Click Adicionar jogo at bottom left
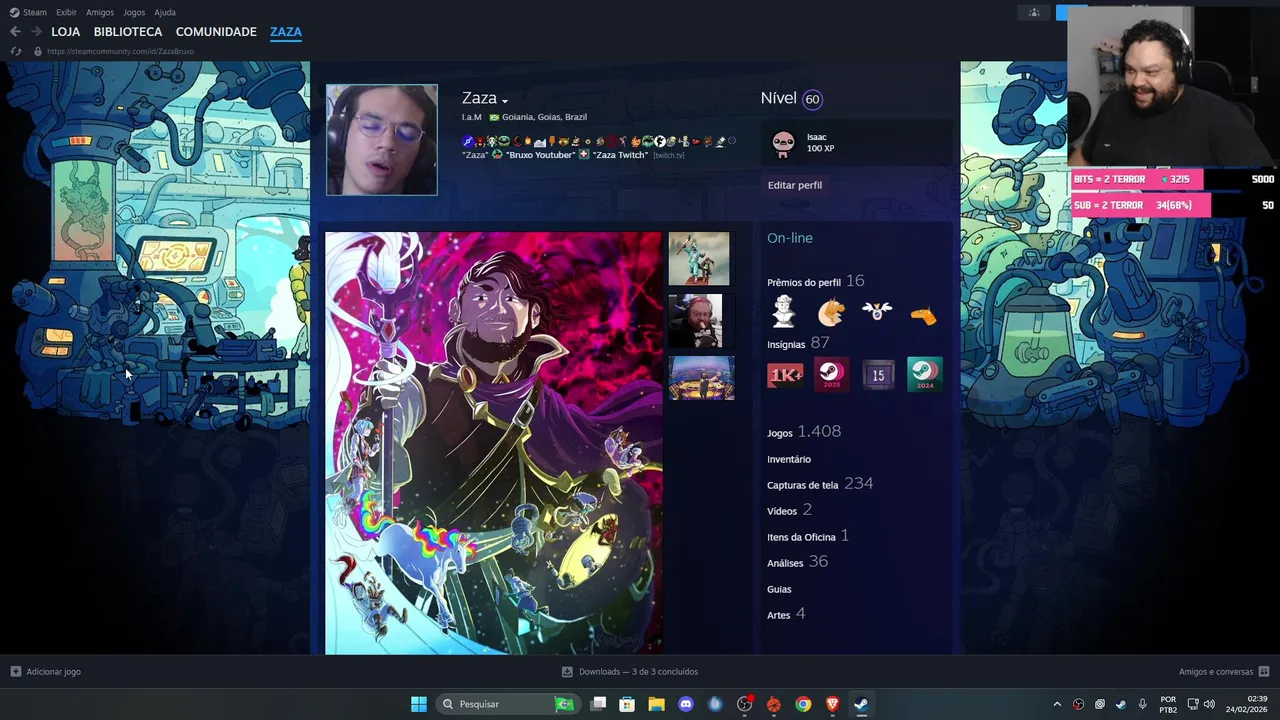The height and width of the screenshot is (720, 1280). click(x=54, y=672)
